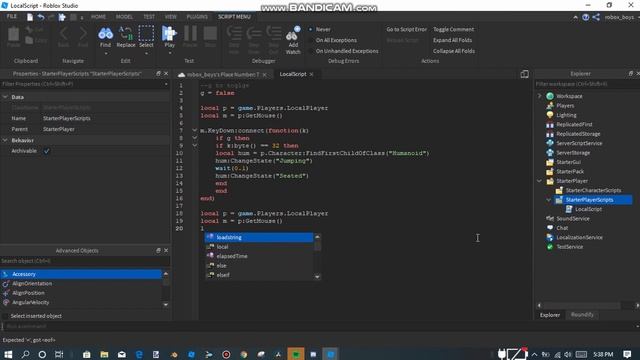The width and height of the screenshot is (640, 360).
Task: Select ReplicatedStorage in Explorer
Action: (578, 134)
